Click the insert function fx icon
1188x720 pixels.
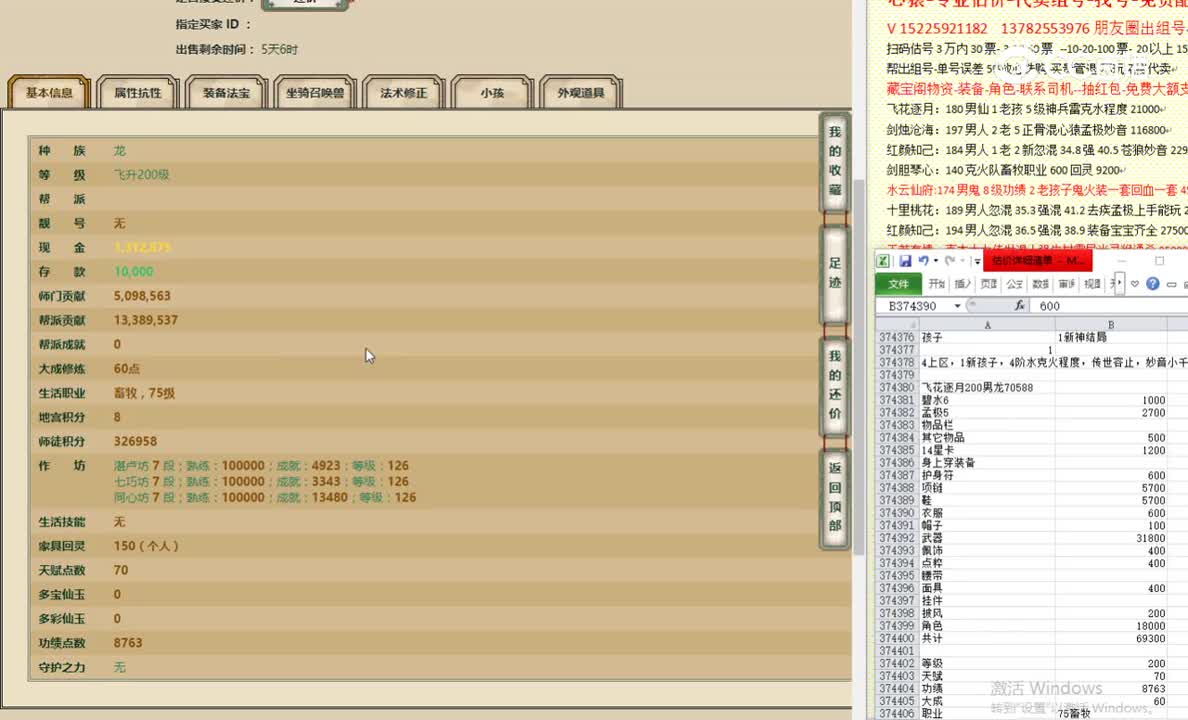click(x=1020, y=305)
